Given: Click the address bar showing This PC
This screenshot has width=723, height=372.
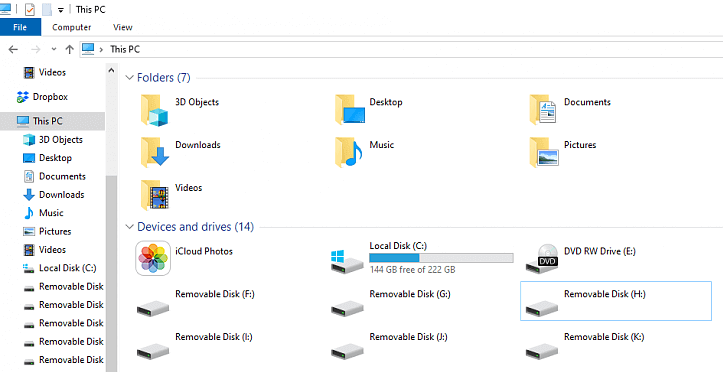Looking at the screenshot, I should click(x=401, y=49).
